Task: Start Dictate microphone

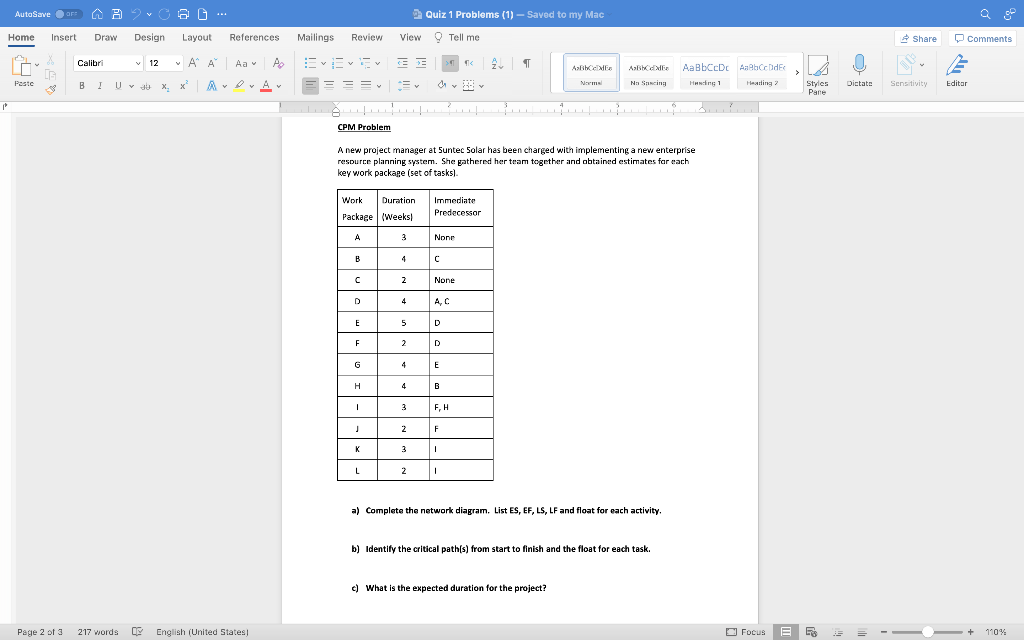Action: (859, 71)
